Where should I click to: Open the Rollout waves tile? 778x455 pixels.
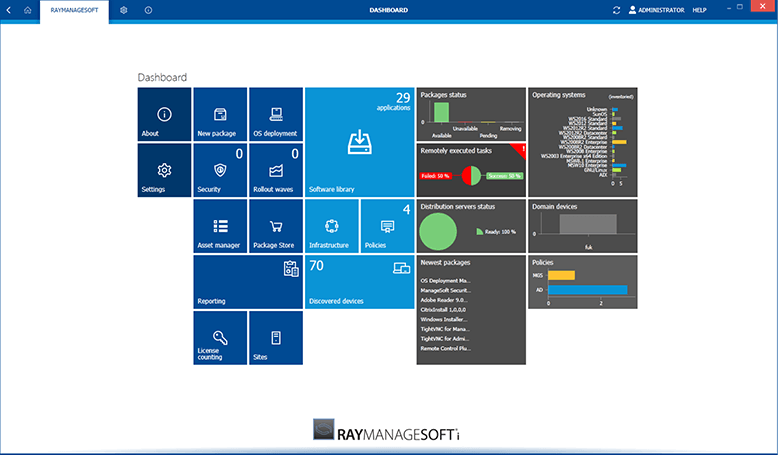point(276,170)
